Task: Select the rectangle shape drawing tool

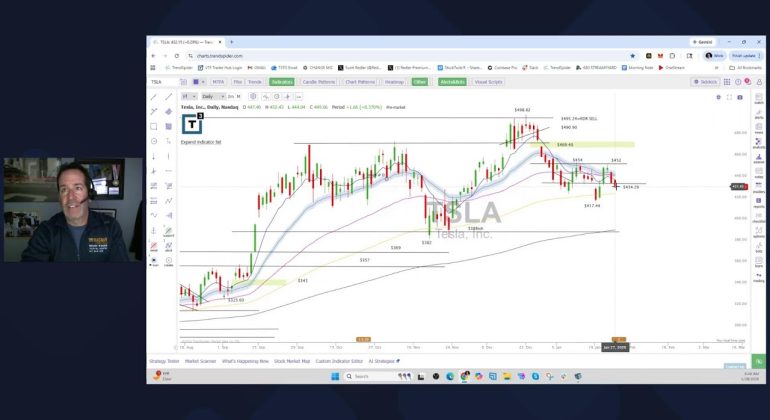Action: pos(154,127)
